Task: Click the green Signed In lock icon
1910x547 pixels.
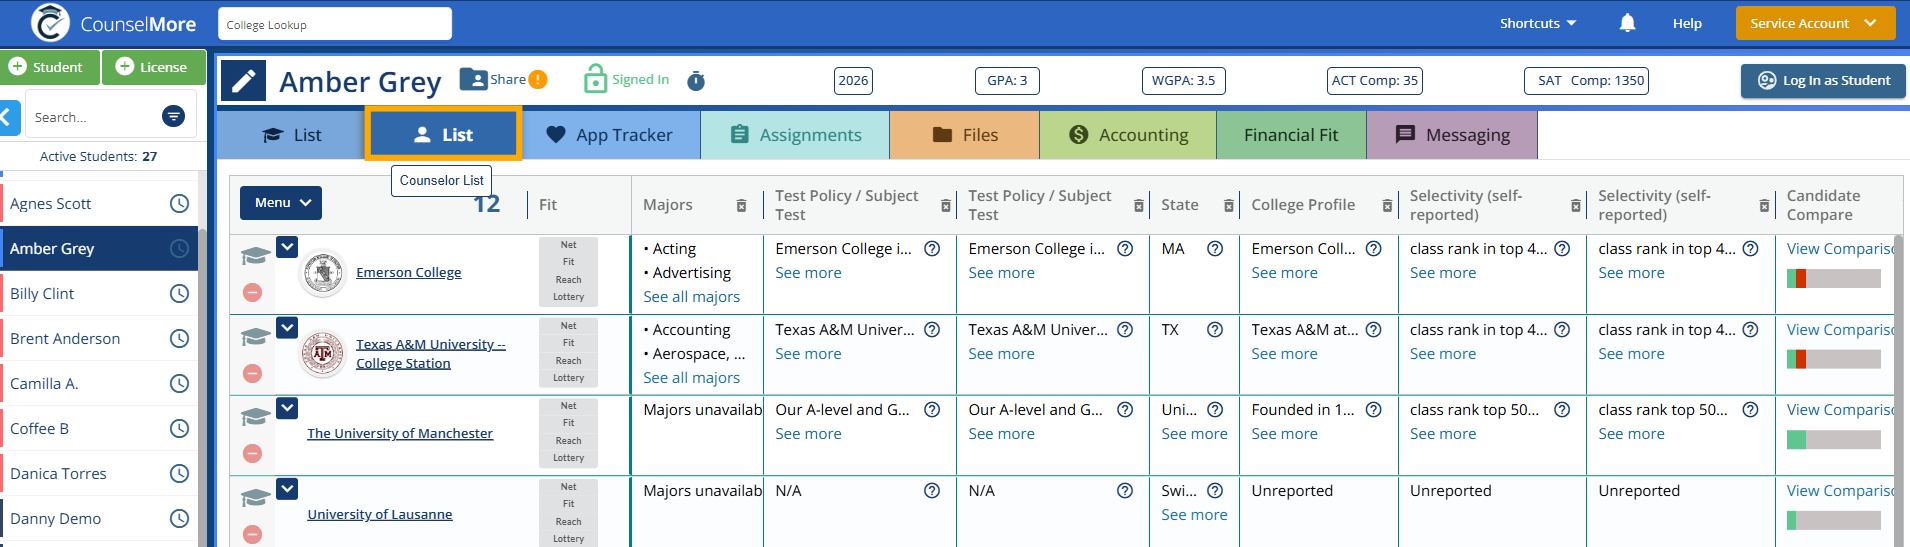Action: point(595,79)
